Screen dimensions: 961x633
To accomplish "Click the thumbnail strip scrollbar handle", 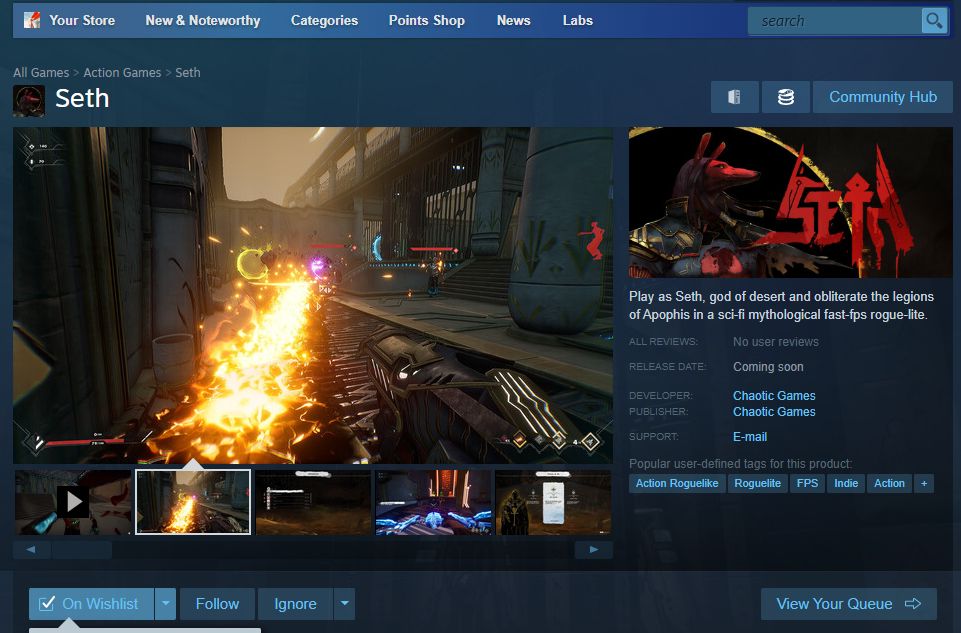I will click(x=82, y=549).
